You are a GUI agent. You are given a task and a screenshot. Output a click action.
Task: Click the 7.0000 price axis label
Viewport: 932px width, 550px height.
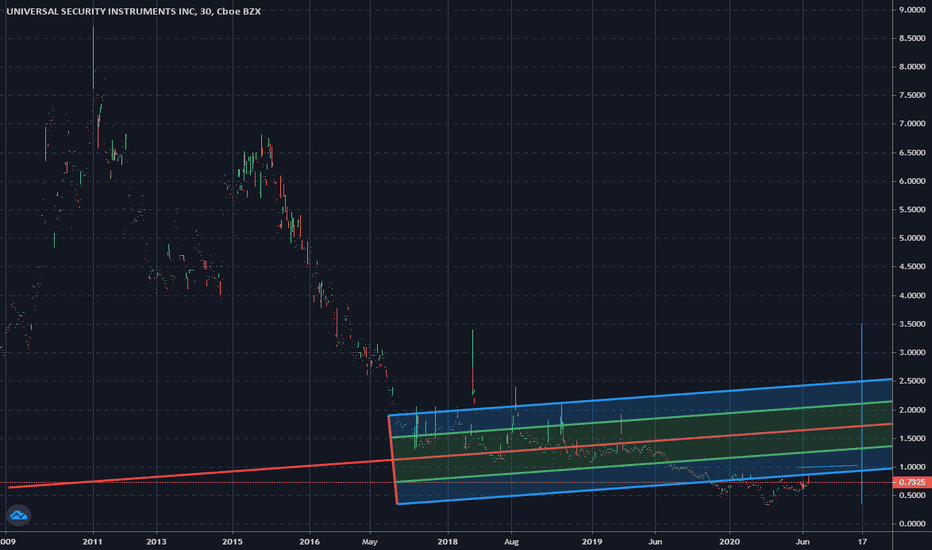[x=912, y=124]
